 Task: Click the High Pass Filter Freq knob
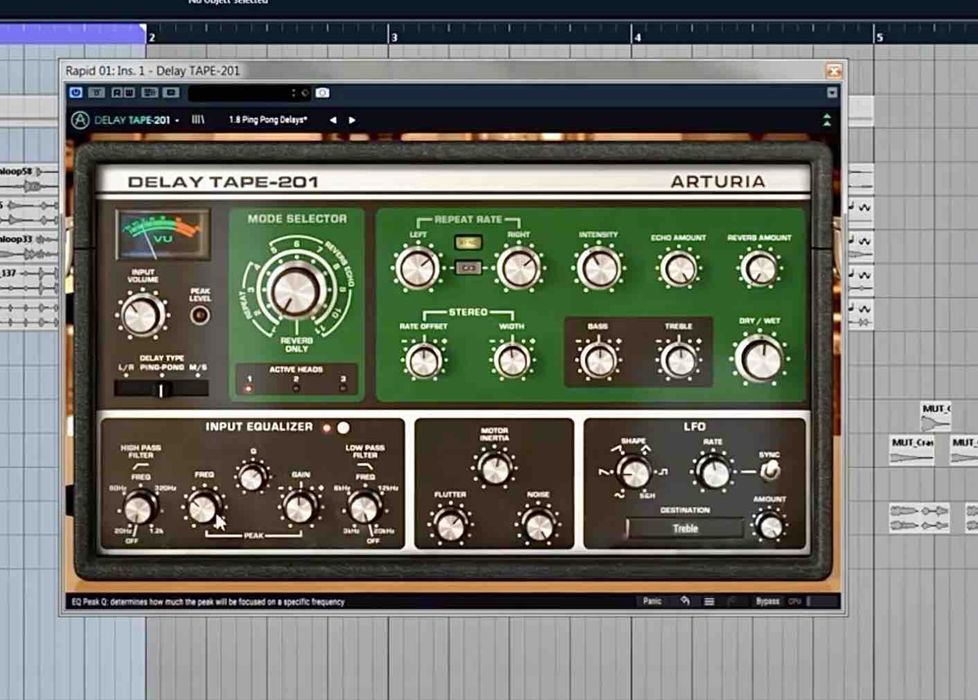139,507
